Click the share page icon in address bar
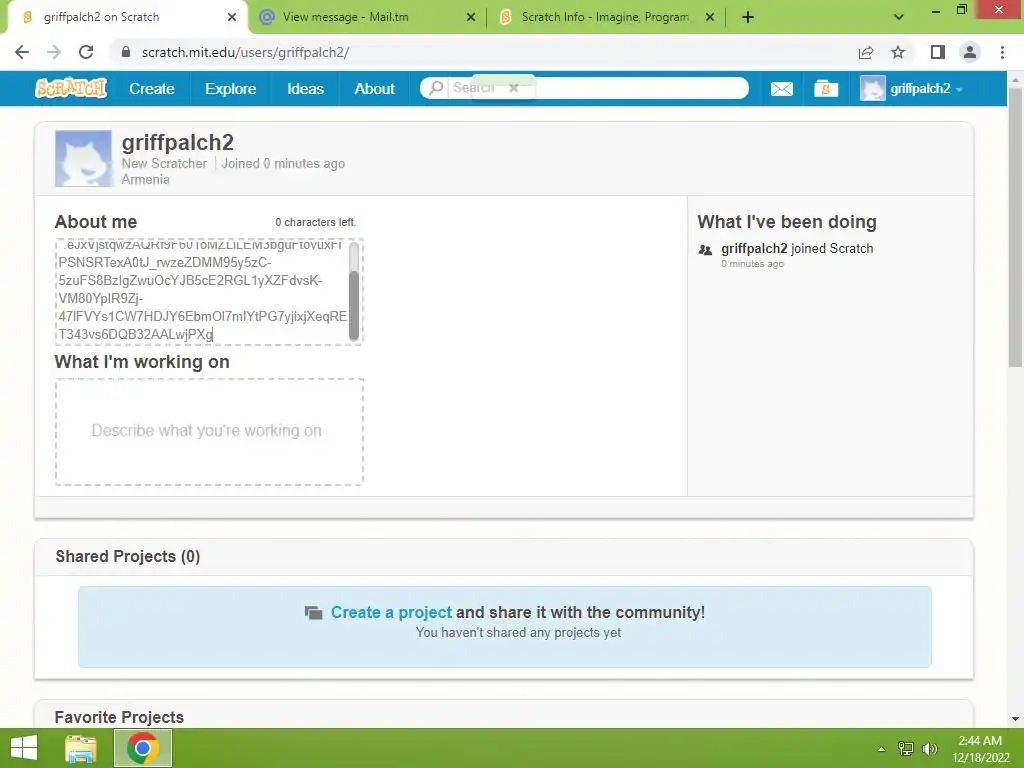The height and width of the screenshot is (768, 1024). pos(866,52)
